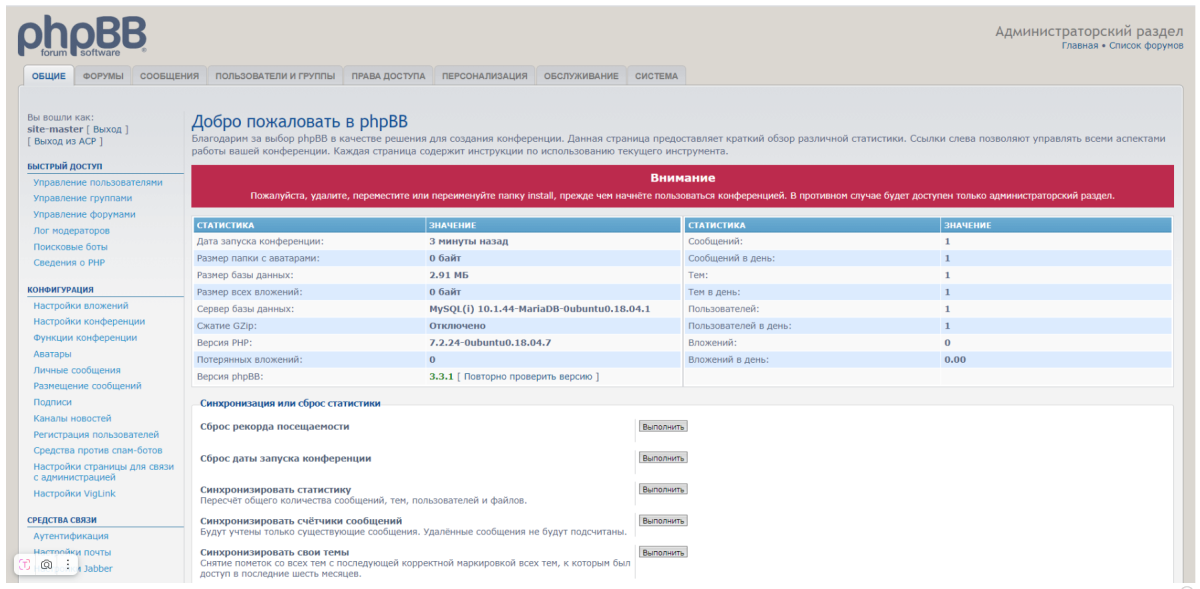Open the Список форумов link

(1146, 46)
